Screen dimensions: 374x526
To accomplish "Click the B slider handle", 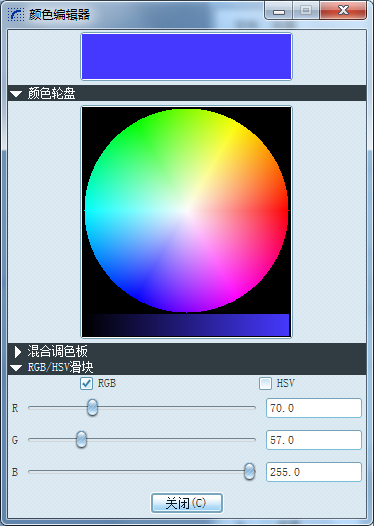I will (x=249, y=471).
